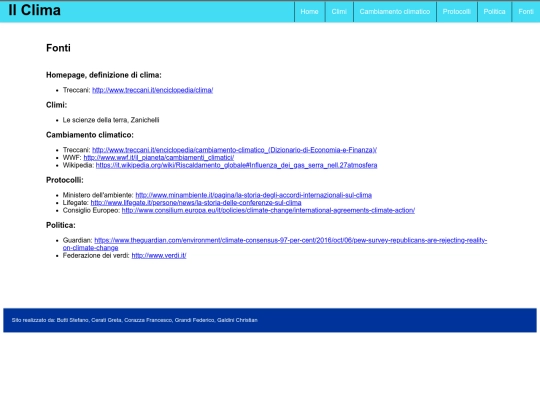540x405 pixels.
Task: Click the 'Sito realizzato da' footer credits
Action: 135,320
